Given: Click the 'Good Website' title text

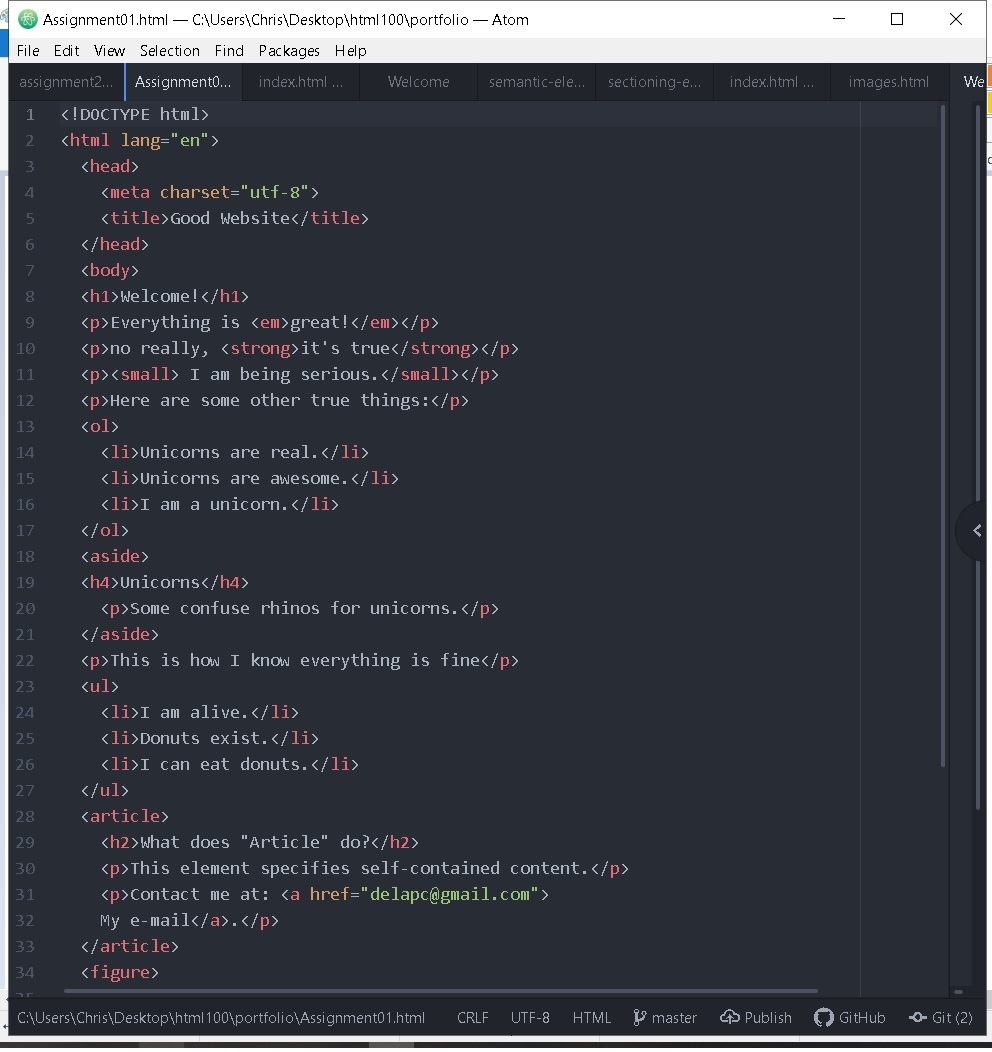Looking at the screenshot, I should 230,219.
